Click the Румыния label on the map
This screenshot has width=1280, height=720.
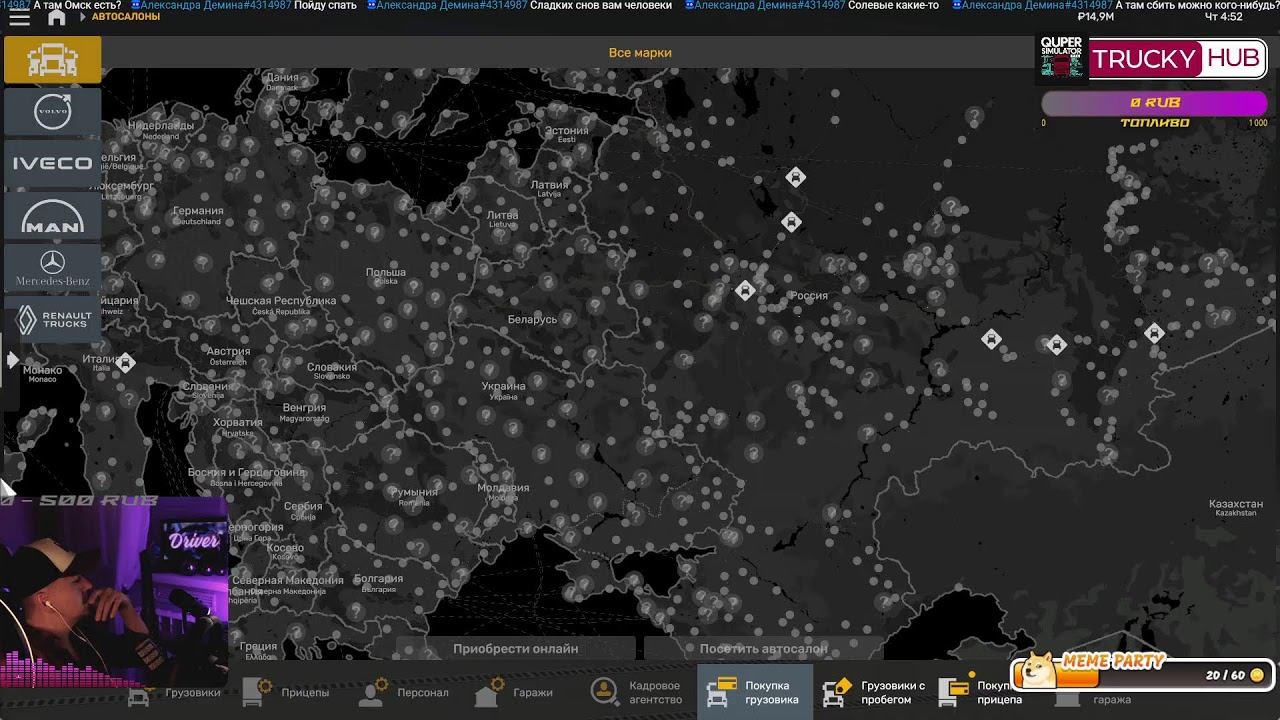coord(414,493)
